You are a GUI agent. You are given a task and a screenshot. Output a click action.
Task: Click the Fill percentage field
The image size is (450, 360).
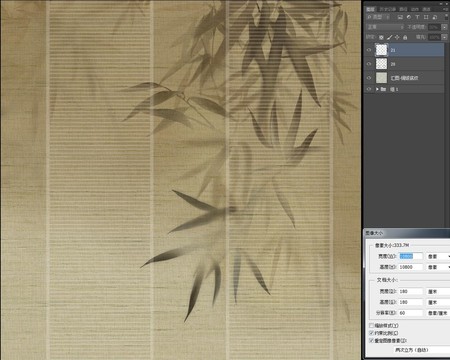pyautogui.click(x=434, y=37)
